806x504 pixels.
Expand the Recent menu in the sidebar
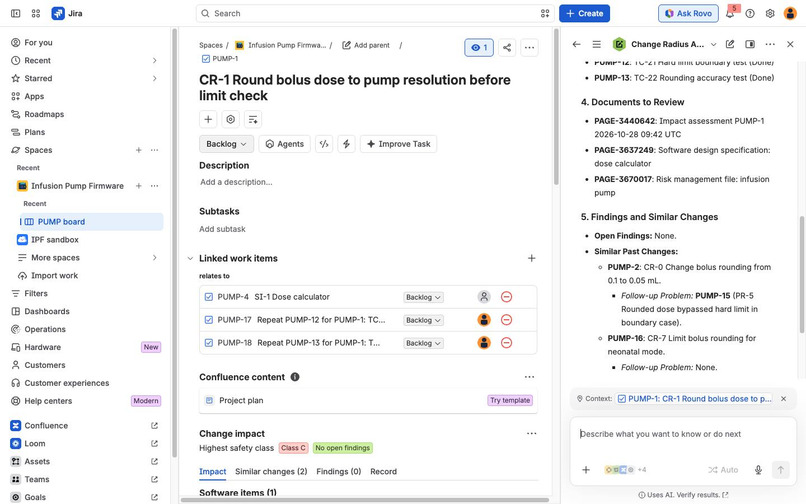click(x=154, y=61)
